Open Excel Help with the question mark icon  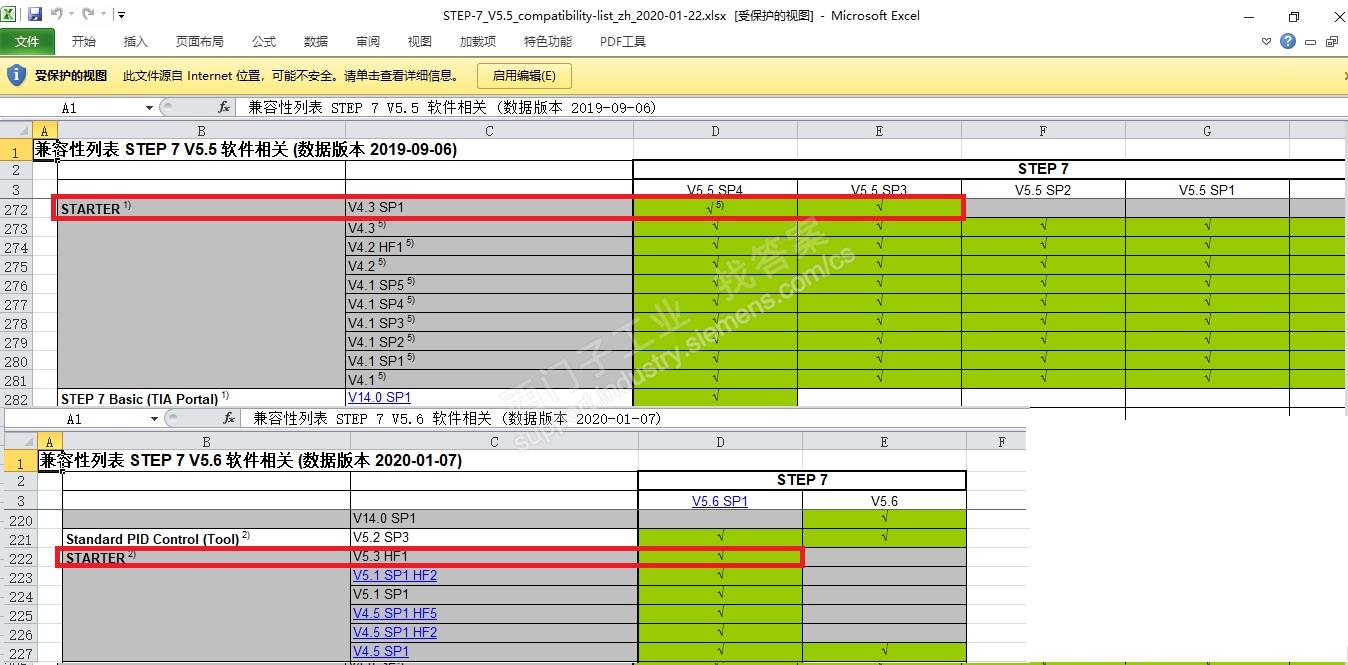1288,41
